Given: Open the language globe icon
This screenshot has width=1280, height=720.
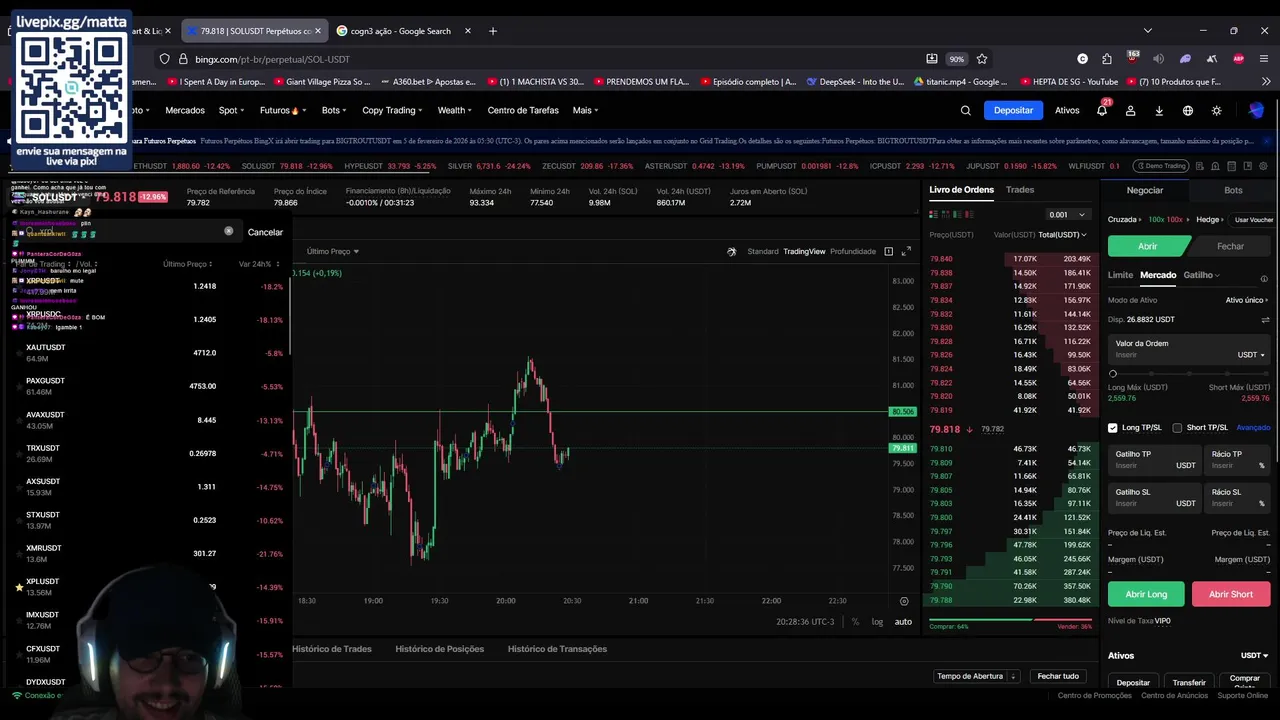Looking at the screenshot, I should click(x=1188, y=110).
